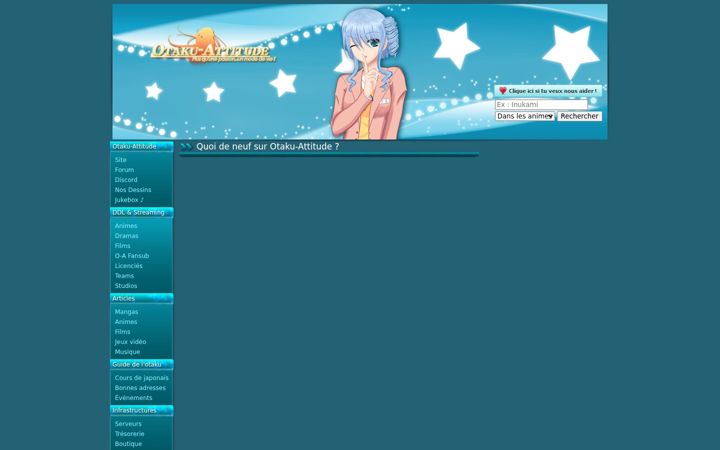Open the Trésorerie link
Image resolution: width=720 pixels, height=450 pixels.
[x=129, y=434]
